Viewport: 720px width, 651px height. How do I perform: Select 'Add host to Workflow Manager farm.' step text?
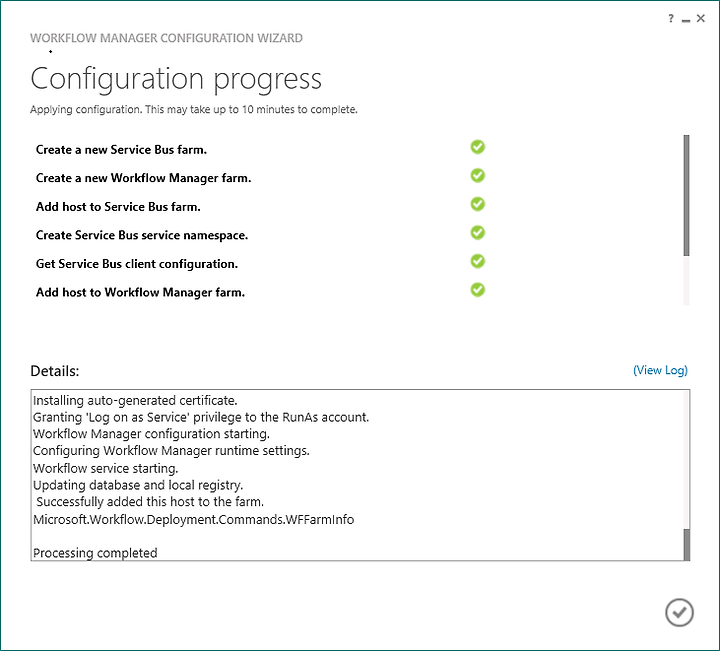141,292
